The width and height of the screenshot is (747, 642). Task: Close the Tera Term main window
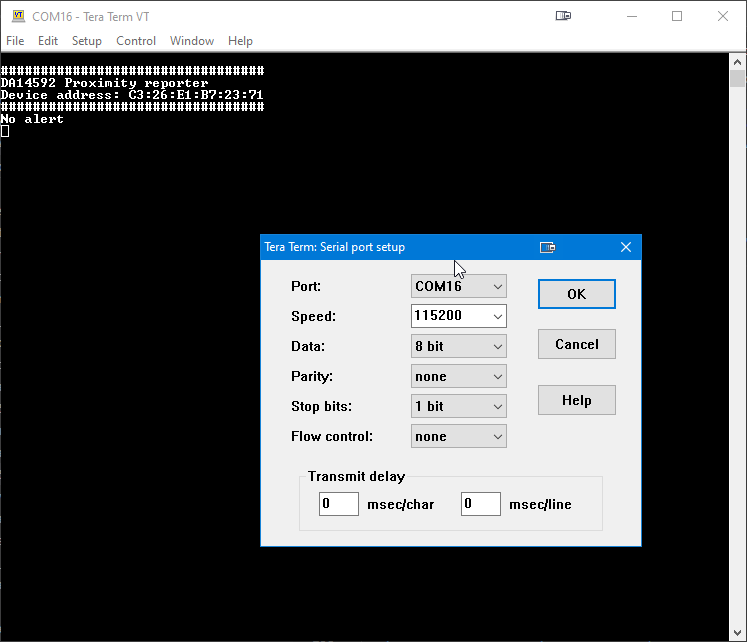[723, 16]
